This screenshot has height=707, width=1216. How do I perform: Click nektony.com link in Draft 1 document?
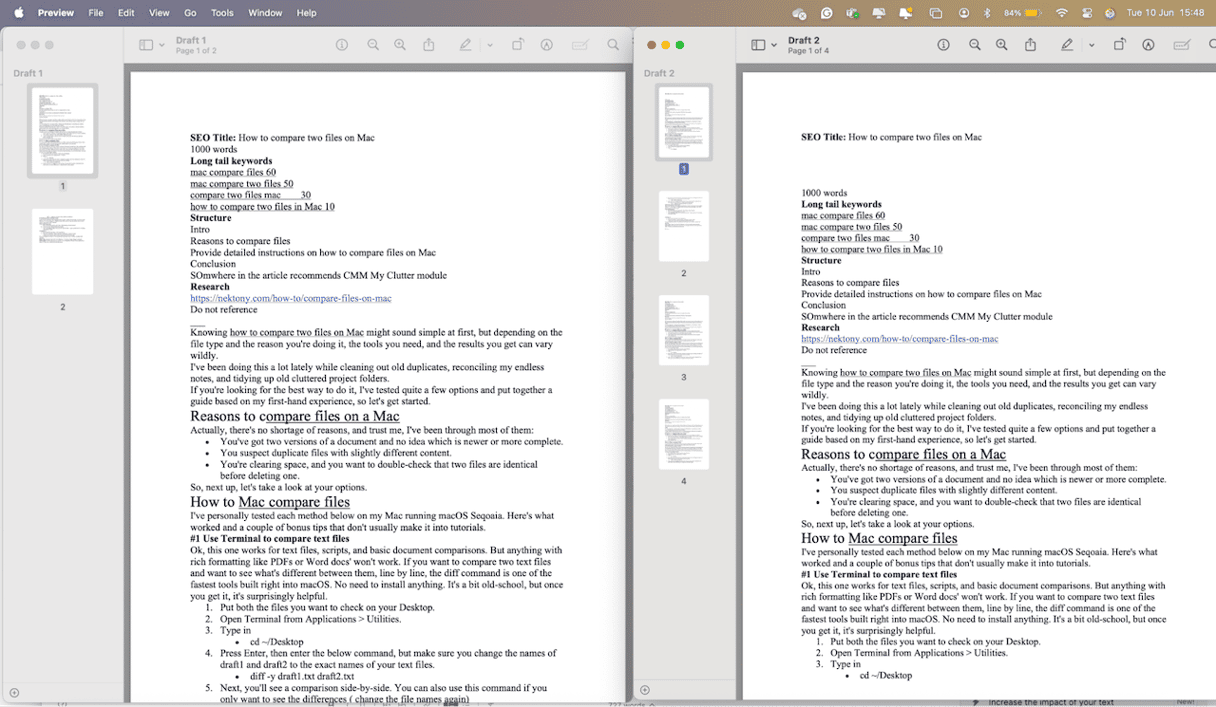pyautogui.click(x=290, y=298)
